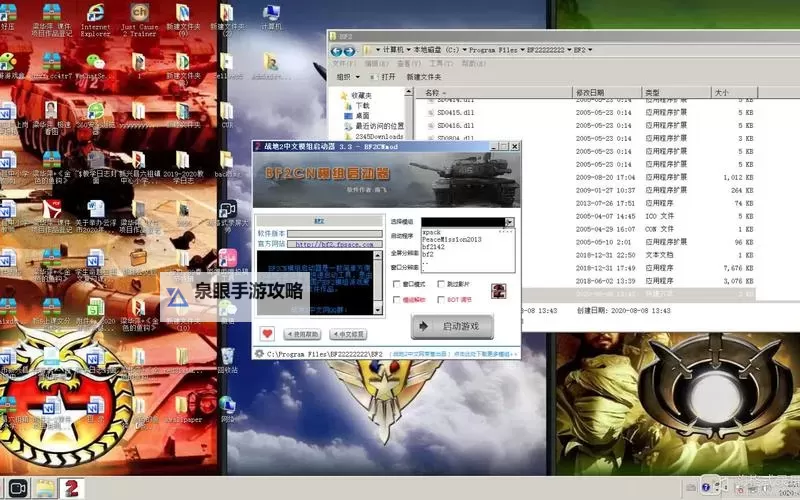Tick the red checkbox below 窗口模式
Screen dimensions: 800x500
[x=396, y=300]
